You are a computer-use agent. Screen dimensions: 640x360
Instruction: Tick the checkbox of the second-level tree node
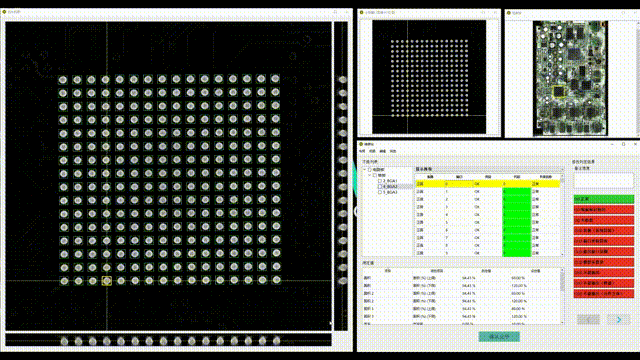pos(375,175)
